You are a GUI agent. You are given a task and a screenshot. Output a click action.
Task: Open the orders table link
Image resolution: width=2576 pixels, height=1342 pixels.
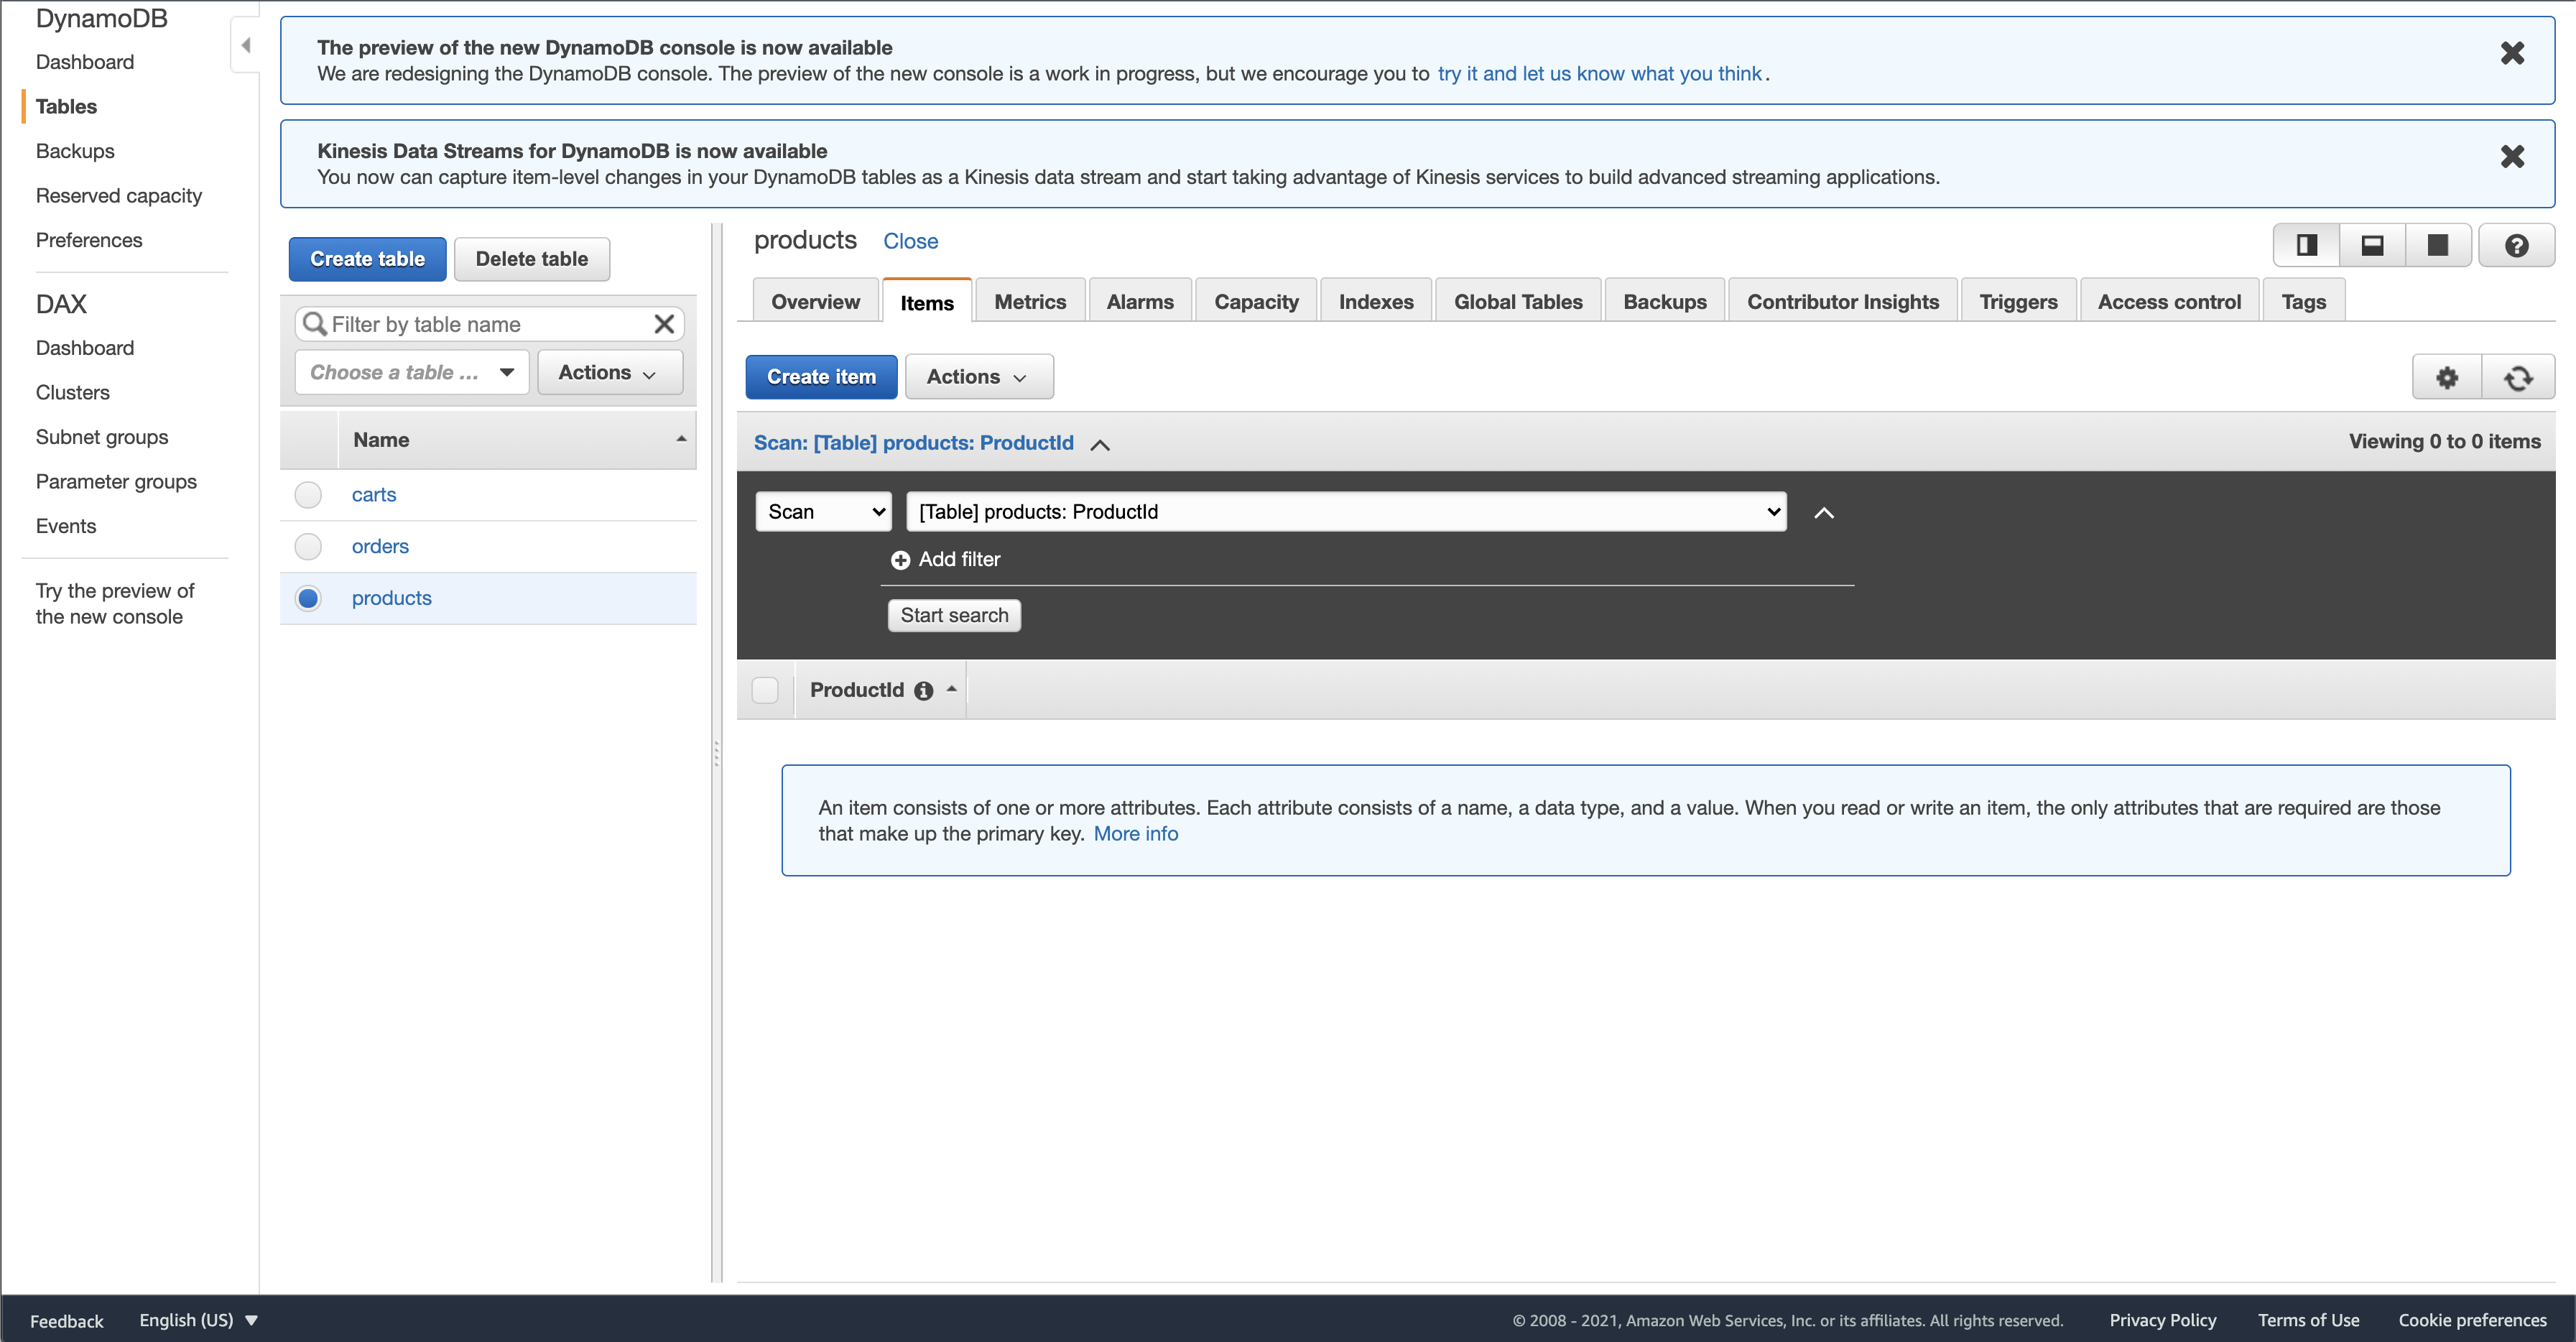(x=380, y=546)
